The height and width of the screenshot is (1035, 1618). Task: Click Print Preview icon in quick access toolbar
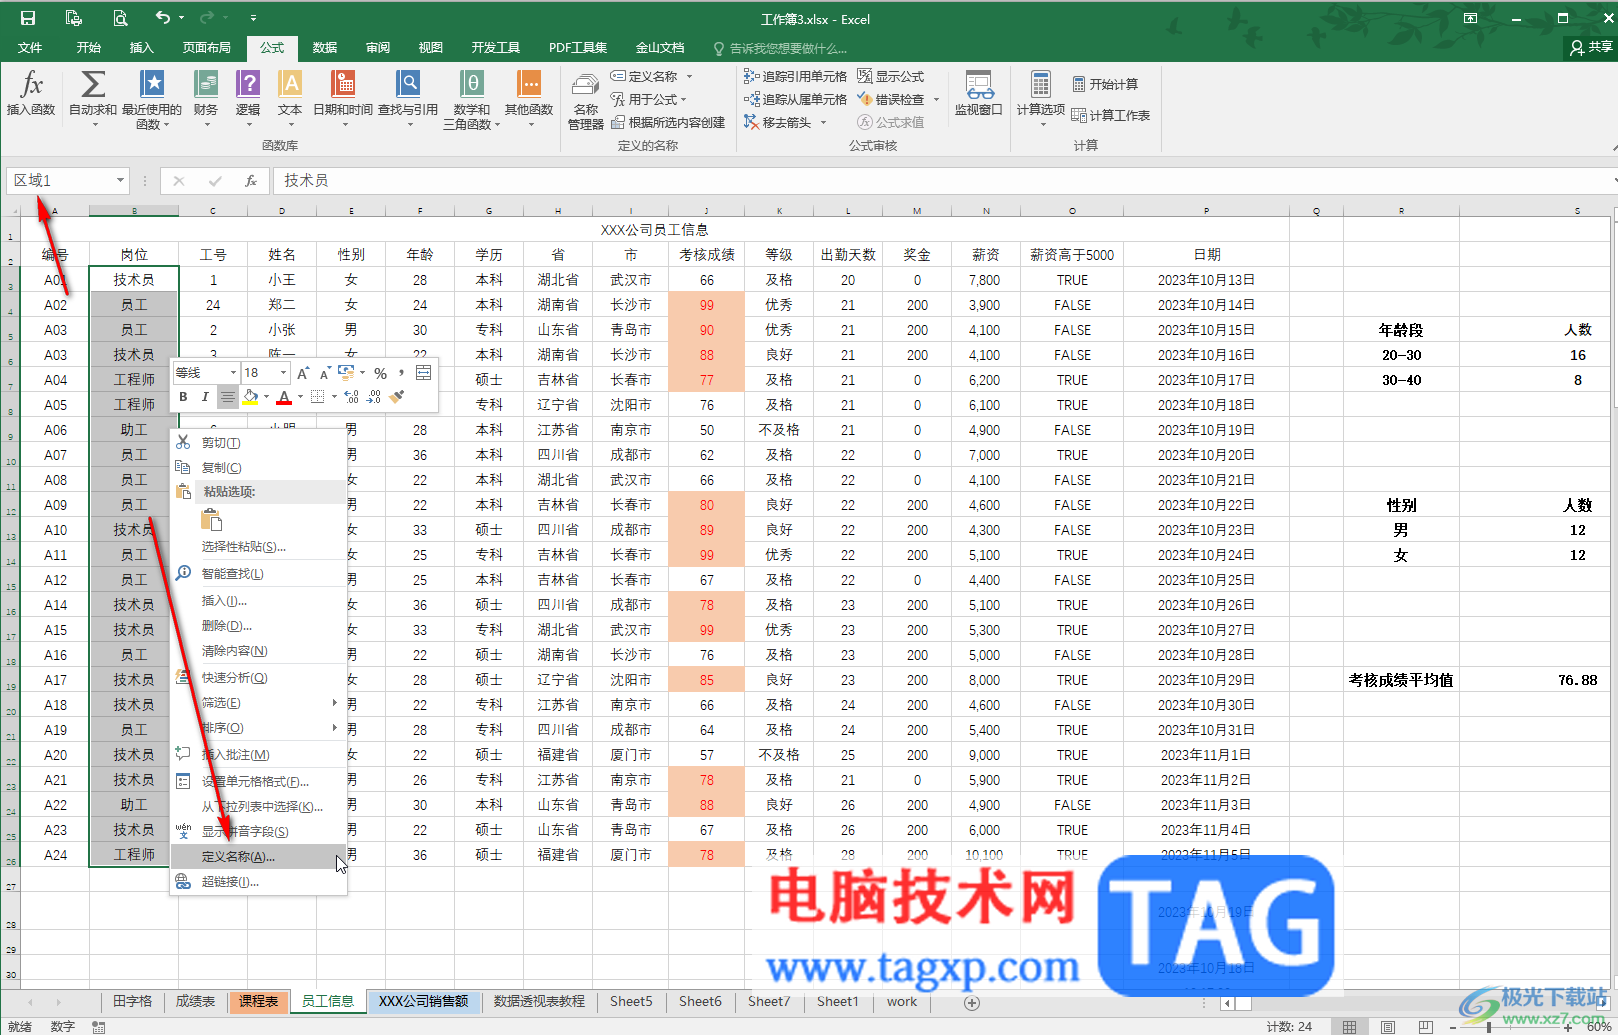120,18
